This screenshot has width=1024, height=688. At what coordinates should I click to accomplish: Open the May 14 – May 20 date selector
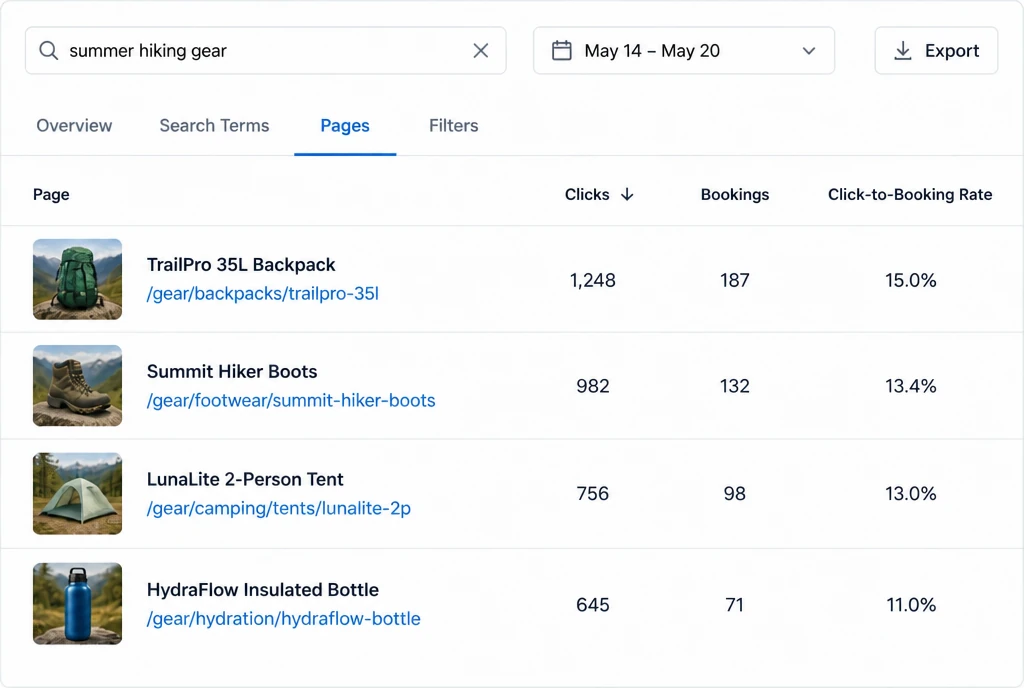click(684, 50)
